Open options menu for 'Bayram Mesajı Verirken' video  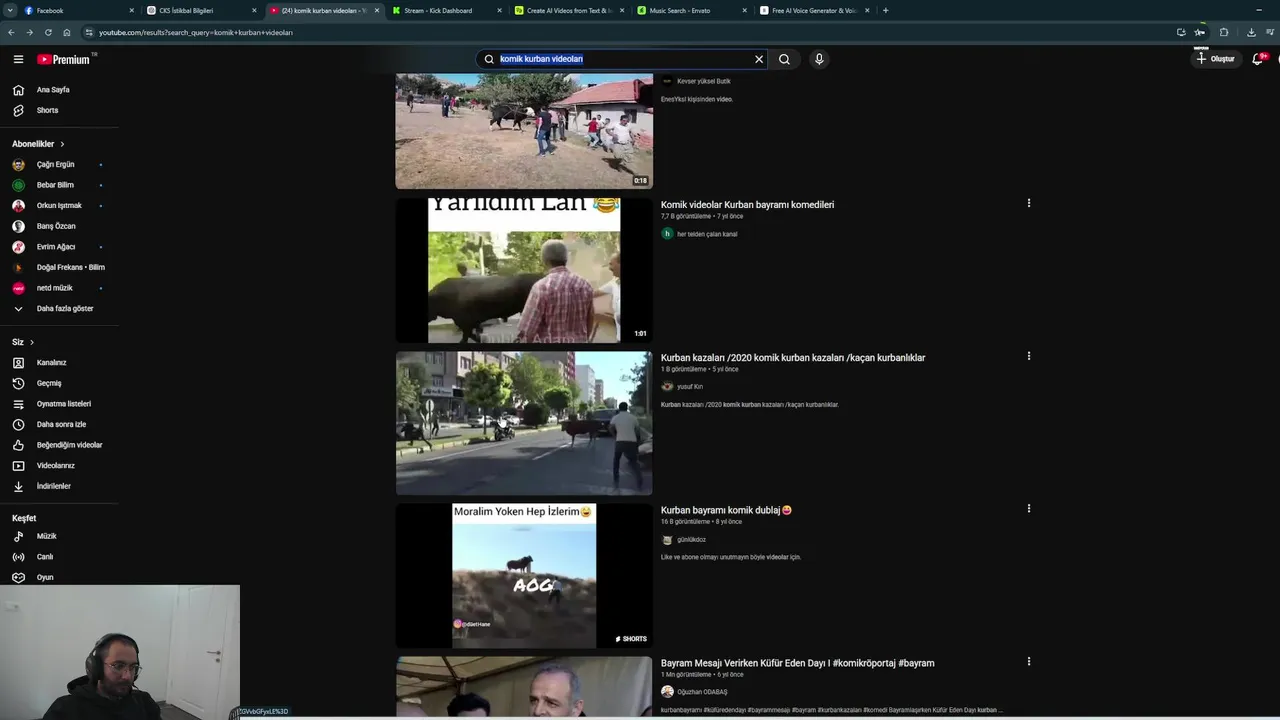point(1028,661)
